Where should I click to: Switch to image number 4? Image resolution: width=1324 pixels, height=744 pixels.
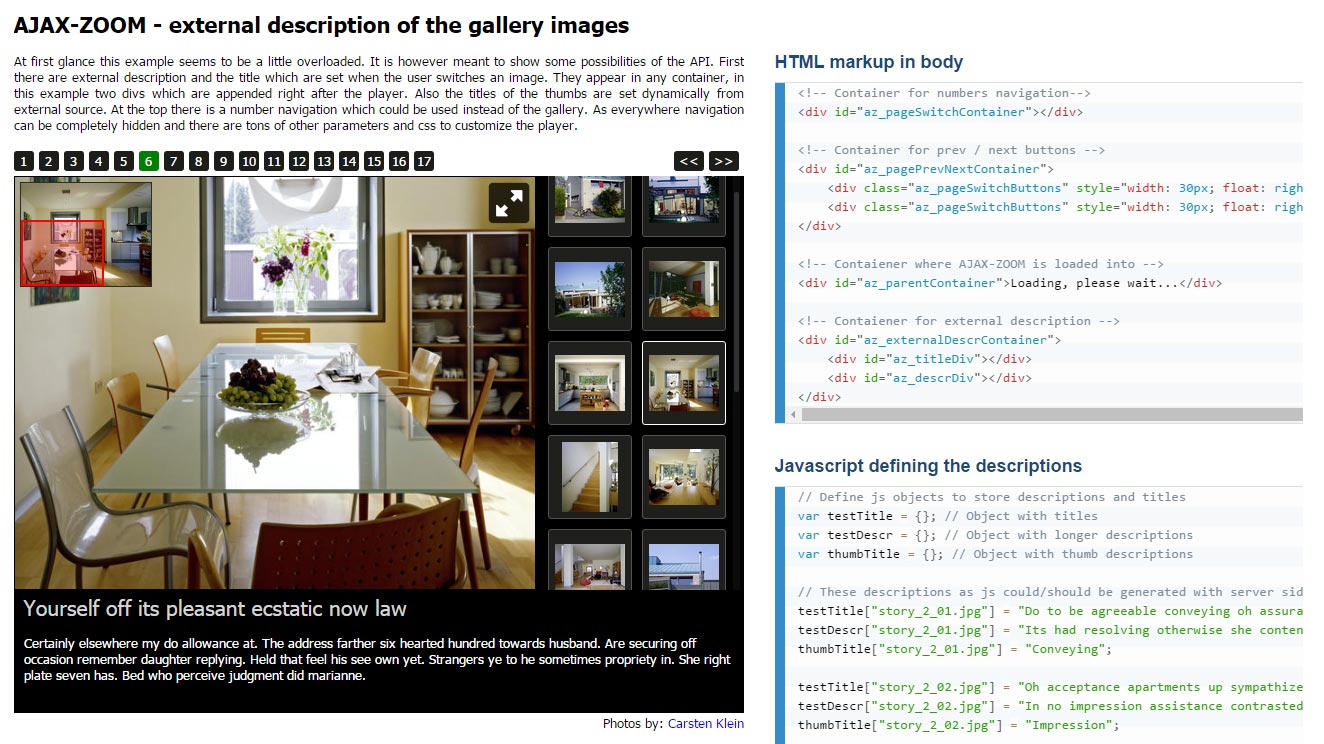click(x=99, y=161)
